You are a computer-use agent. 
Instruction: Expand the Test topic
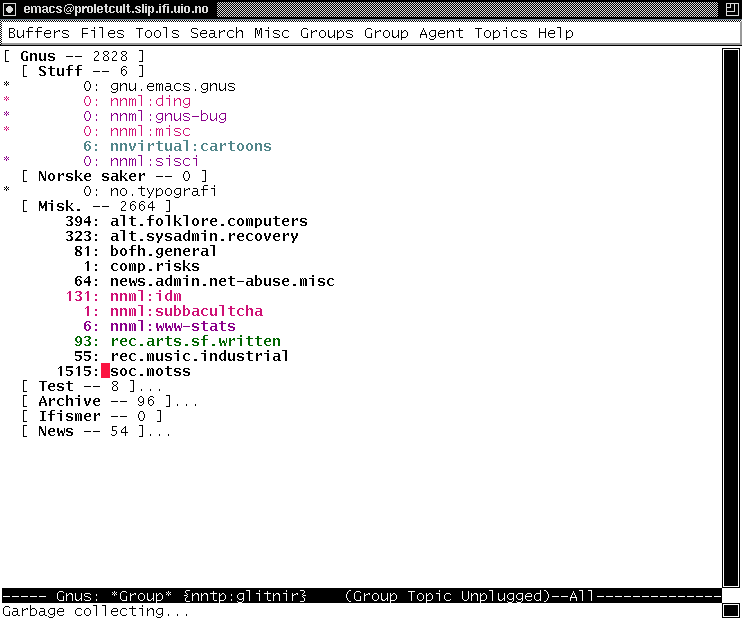point(92,387)
